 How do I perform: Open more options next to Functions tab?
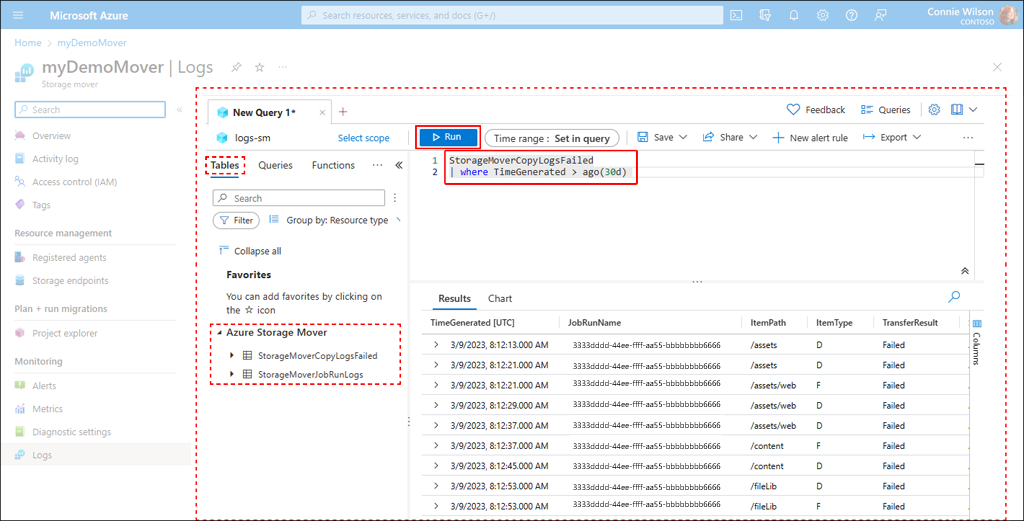[377, 165]
